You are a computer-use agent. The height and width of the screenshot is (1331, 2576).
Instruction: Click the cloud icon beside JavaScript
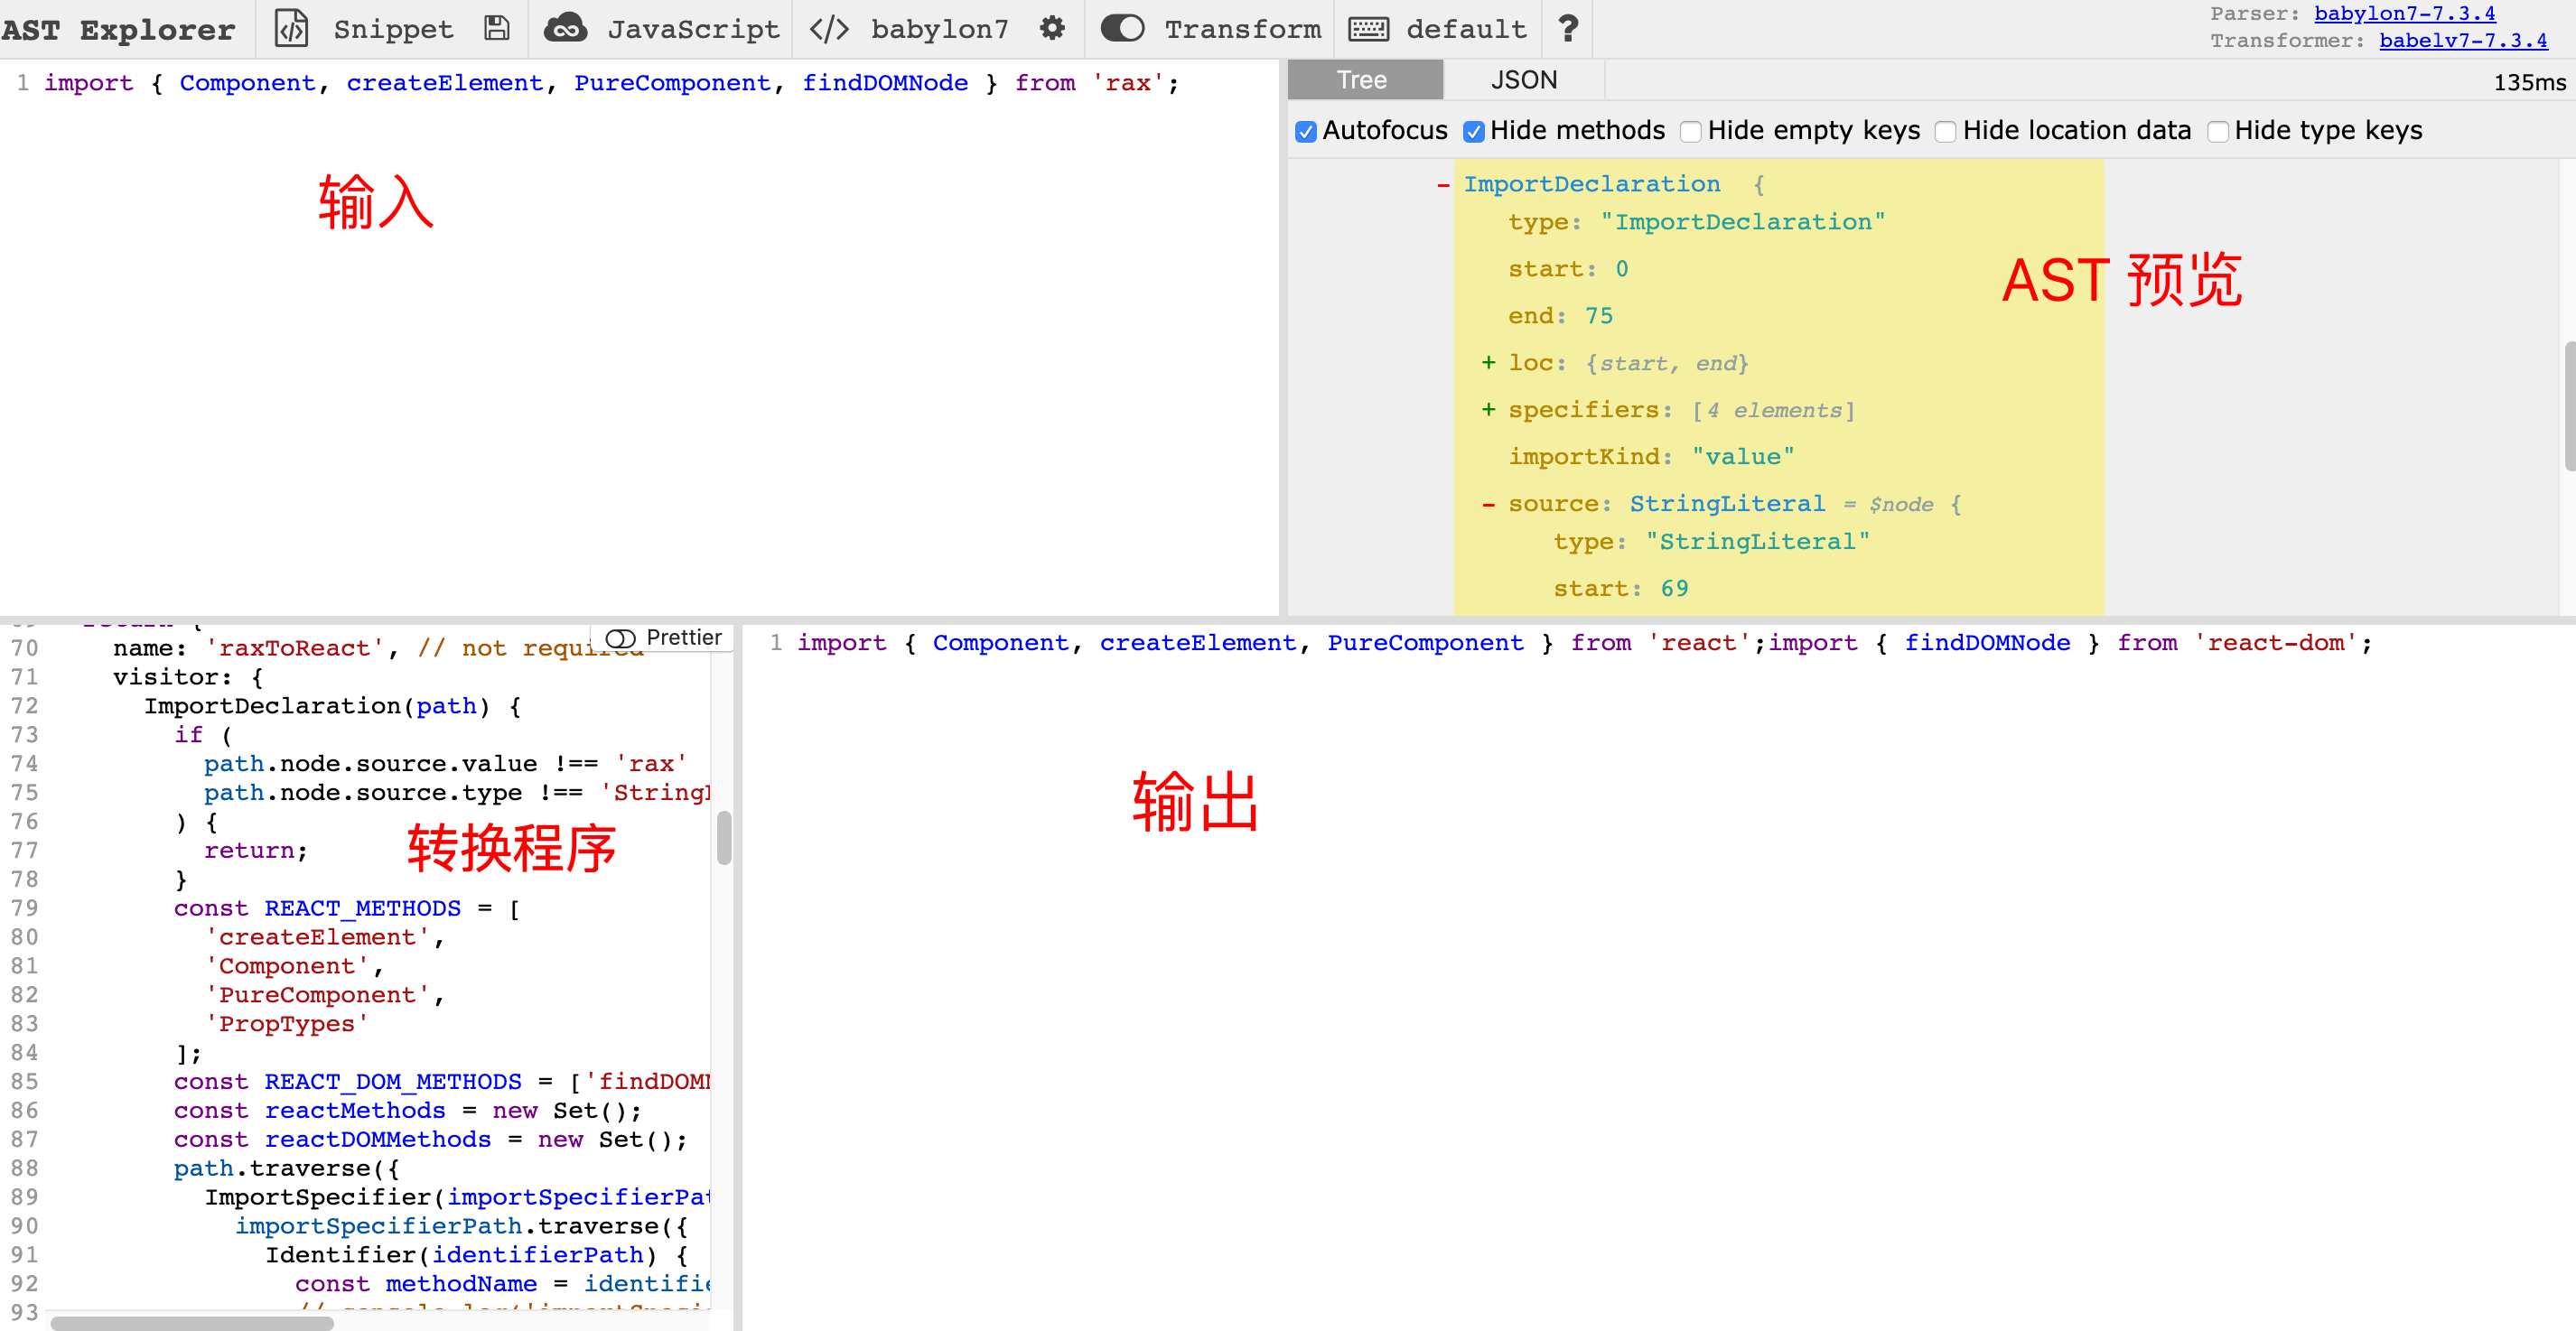coord(565,29)
